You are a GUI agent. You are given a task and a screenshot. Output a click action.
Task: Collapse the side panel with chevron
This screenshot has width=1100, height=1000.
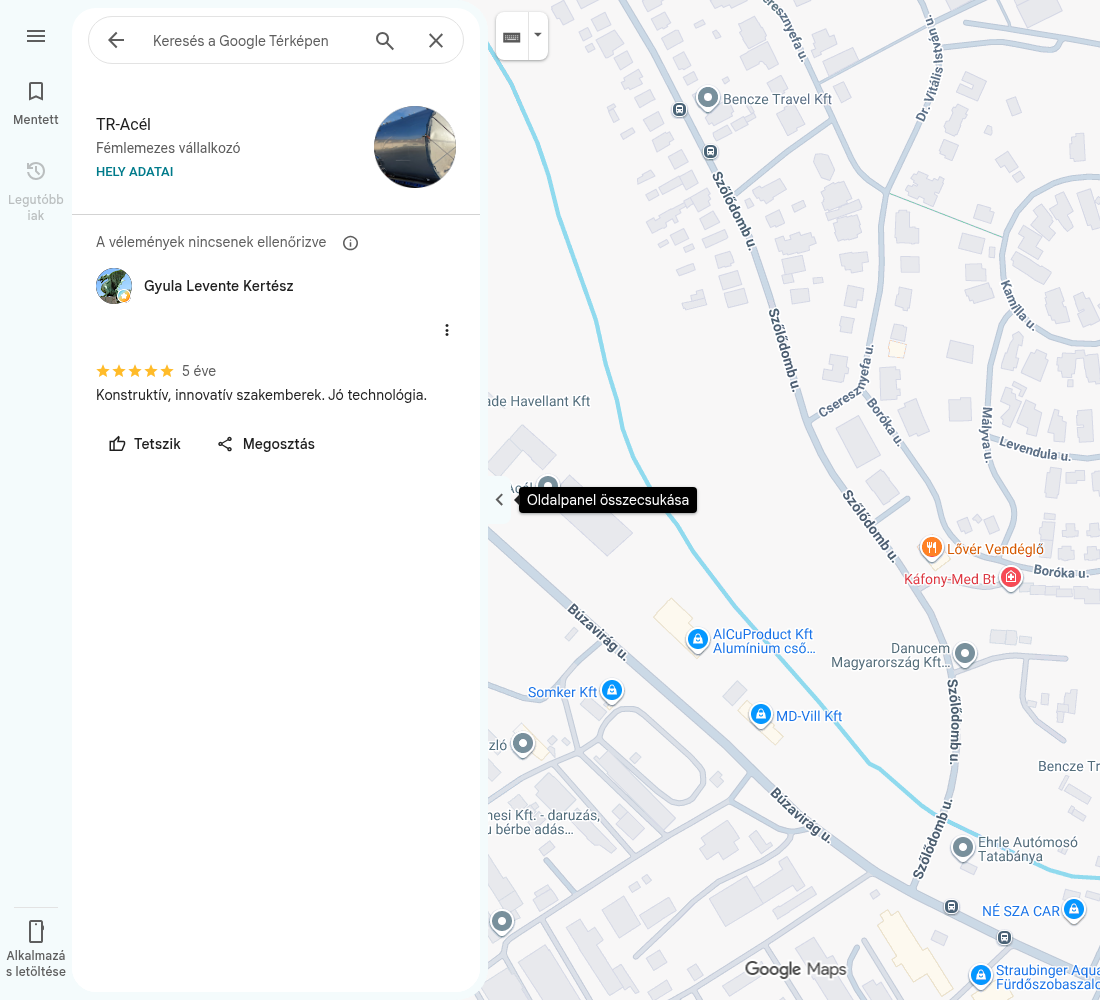(x=499, y=500)
